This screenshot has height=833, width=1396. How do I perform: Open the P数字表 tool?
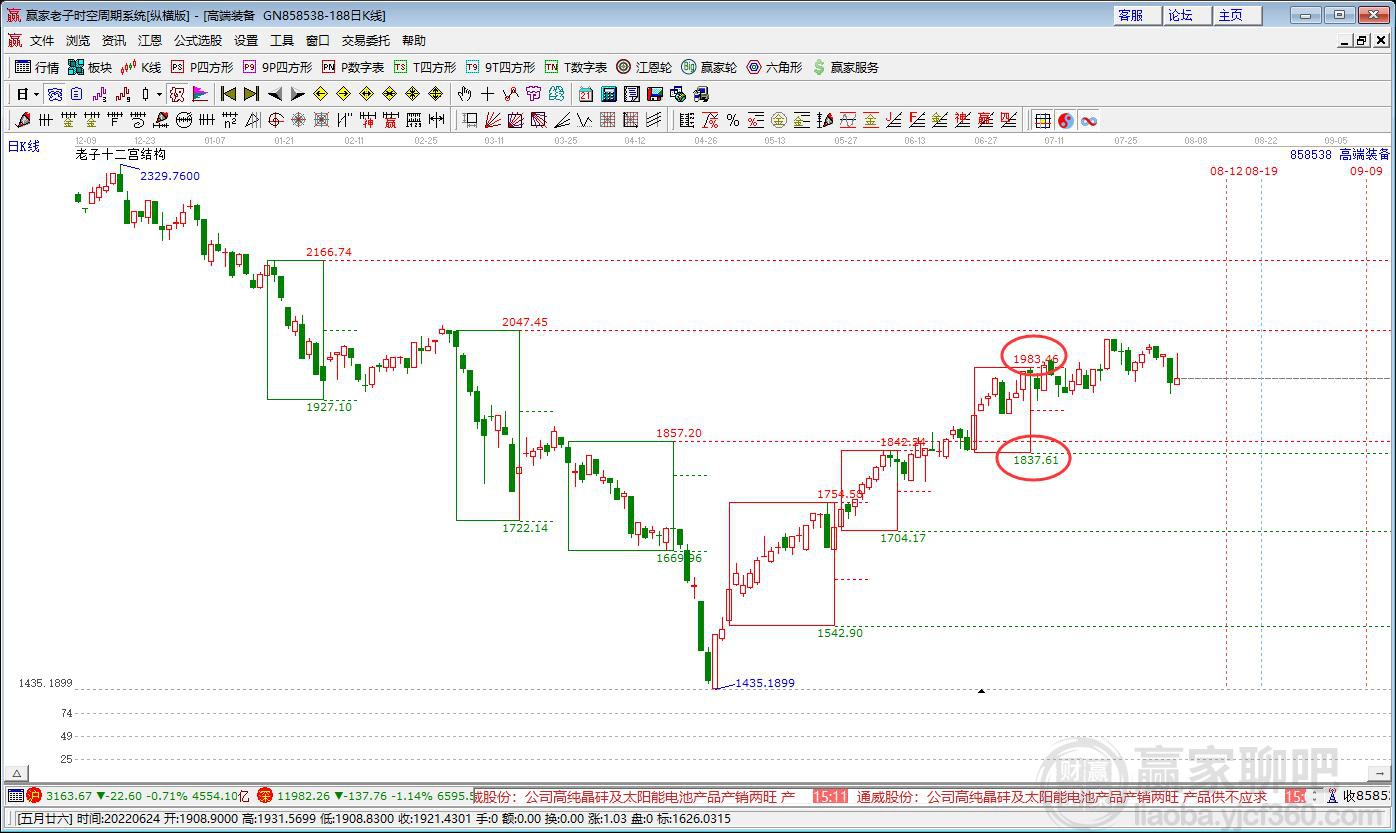(353, 67)
